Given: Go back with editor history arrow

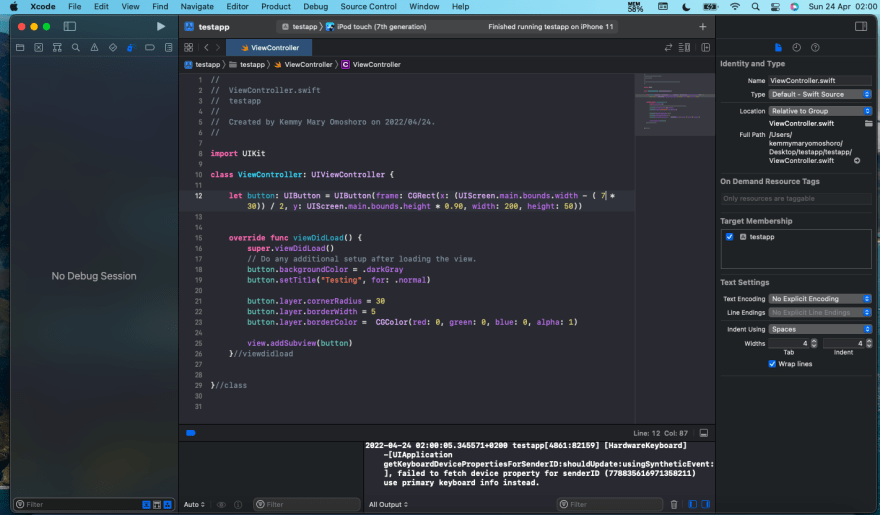Looking at the screenshot, I should 207,48.
